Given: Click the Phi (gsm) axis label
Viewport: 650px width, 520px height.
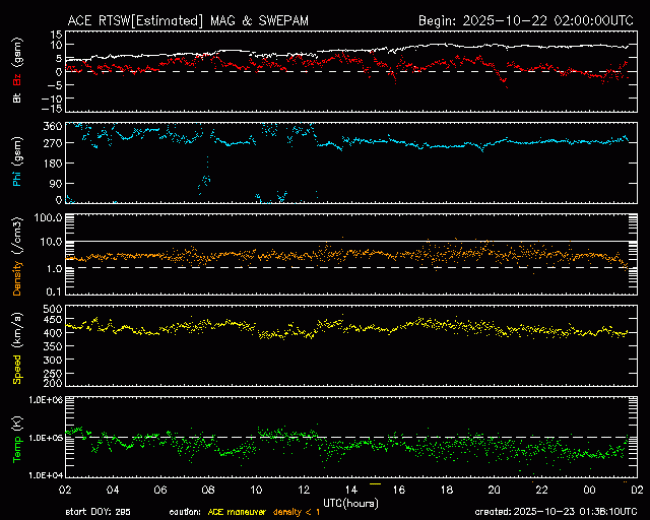Looking at the screenshot, I should point(17,162).
